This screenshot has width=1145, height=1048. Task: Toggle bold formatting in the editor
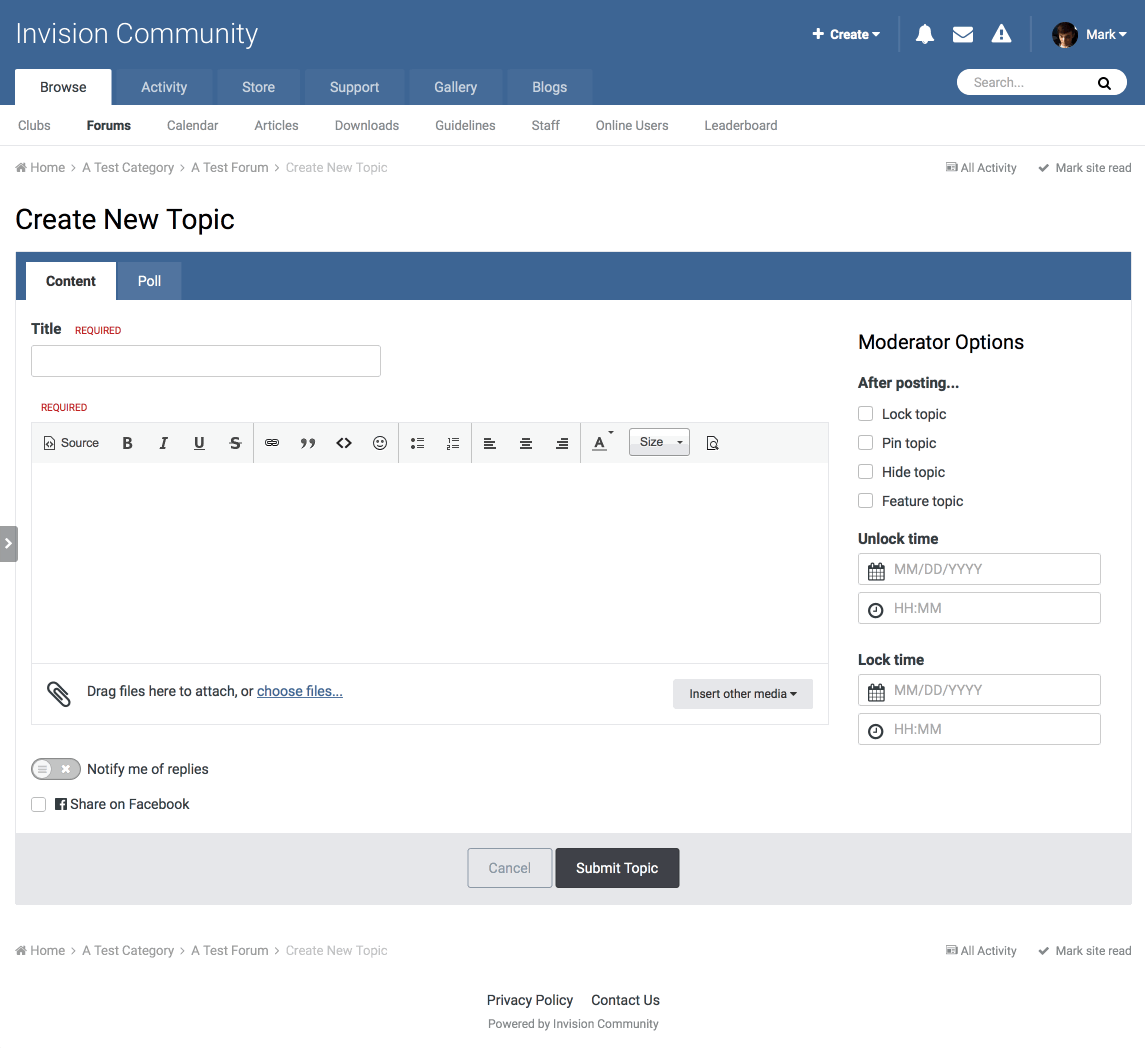[x=127, y=443]
